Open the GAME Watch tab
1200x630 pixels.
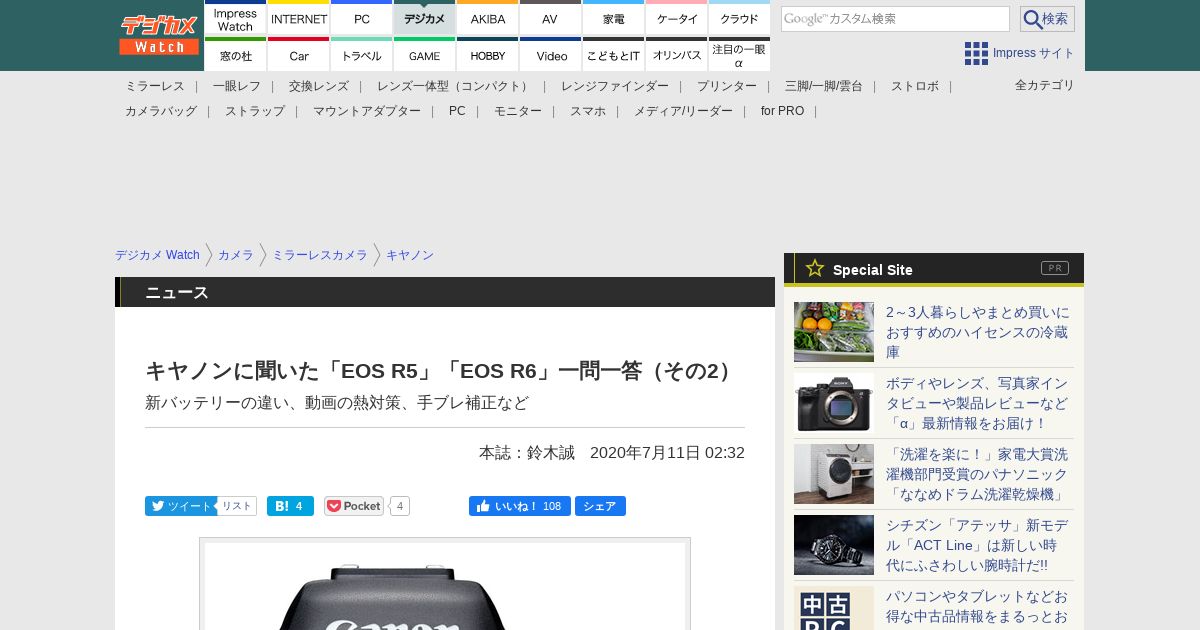(425, 55)
